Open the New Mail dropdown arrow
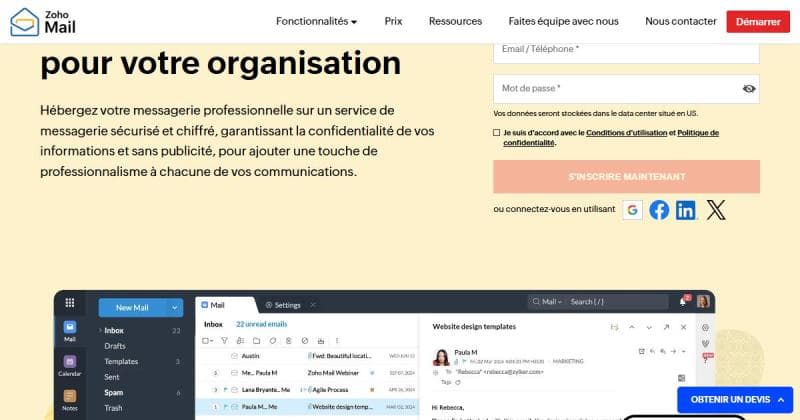800x420 pixels. (x=174, y=308)
